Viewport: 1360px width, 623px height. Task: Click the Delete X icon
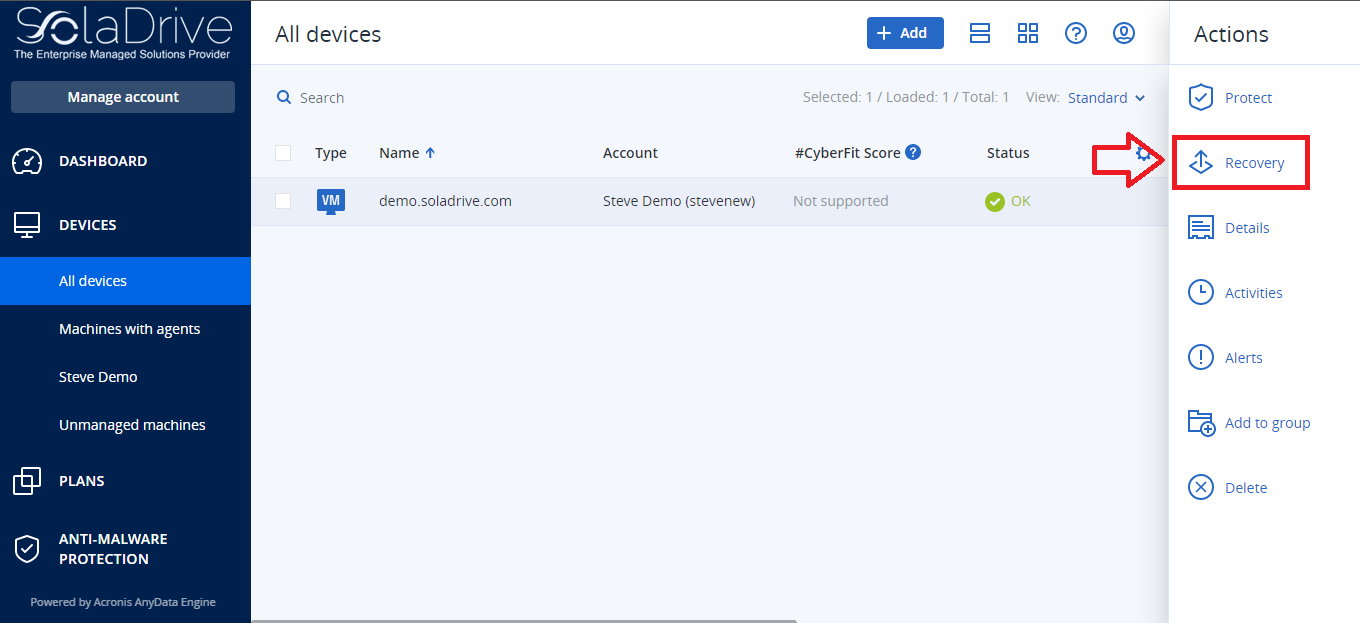tap(1200, 487)
